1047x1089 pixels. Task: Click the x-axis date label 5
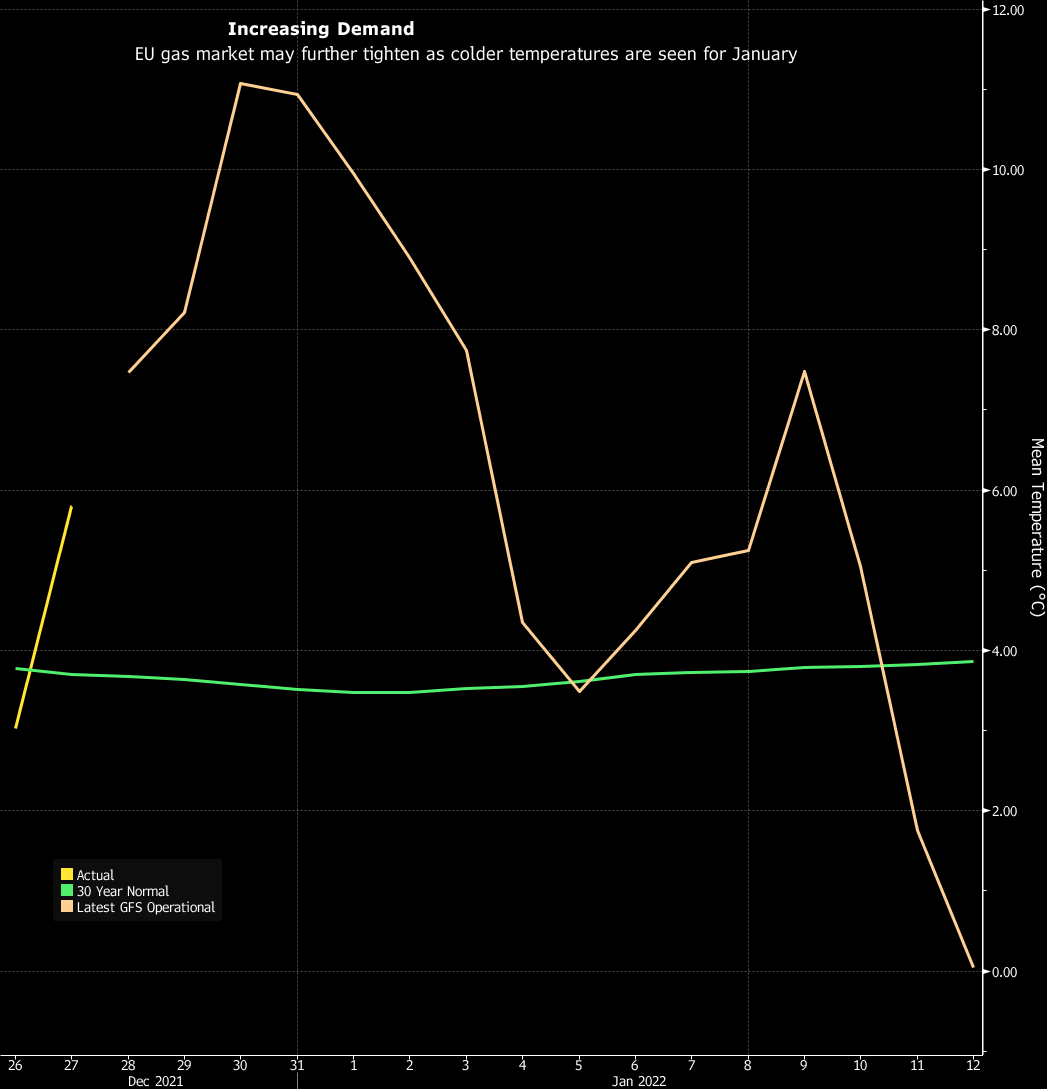coord(579,1065)
